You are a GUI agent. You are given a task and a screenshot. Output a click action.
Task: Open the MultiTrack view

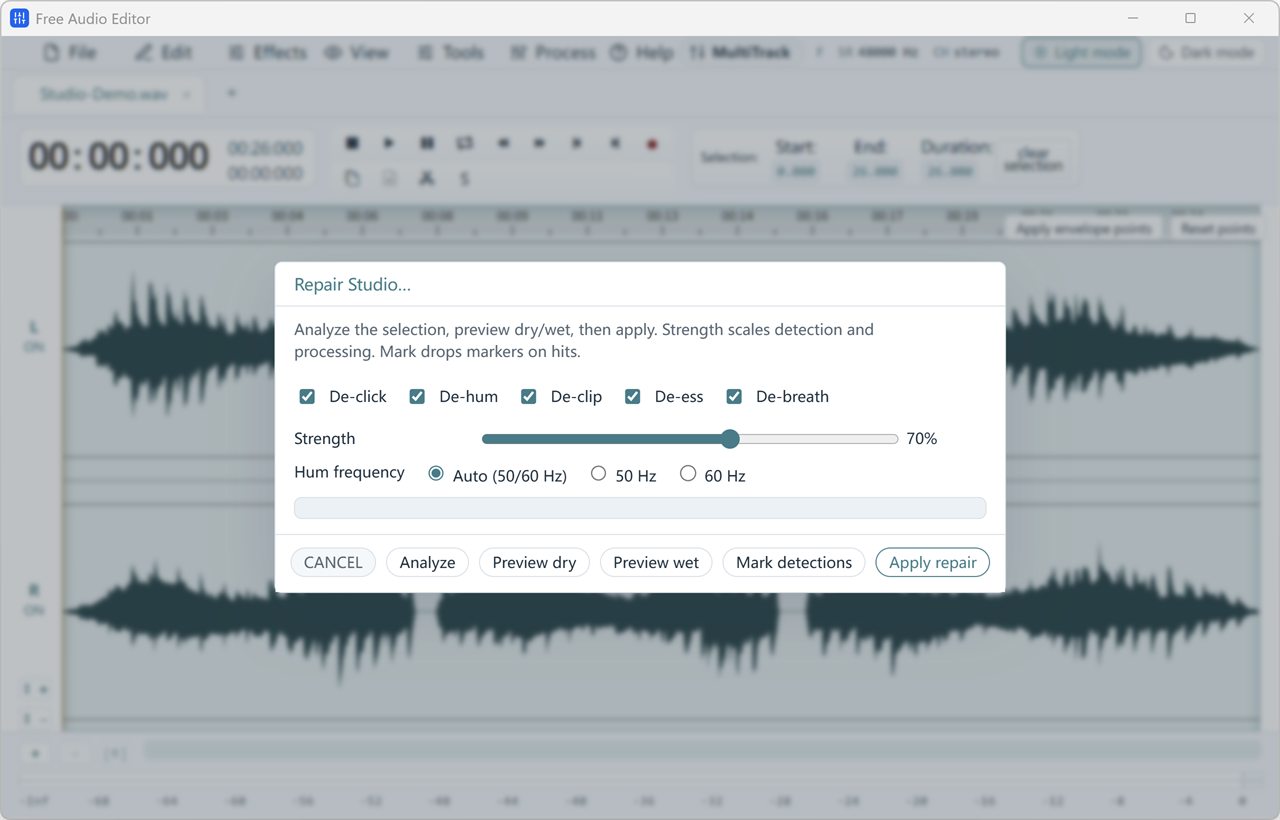740,53
